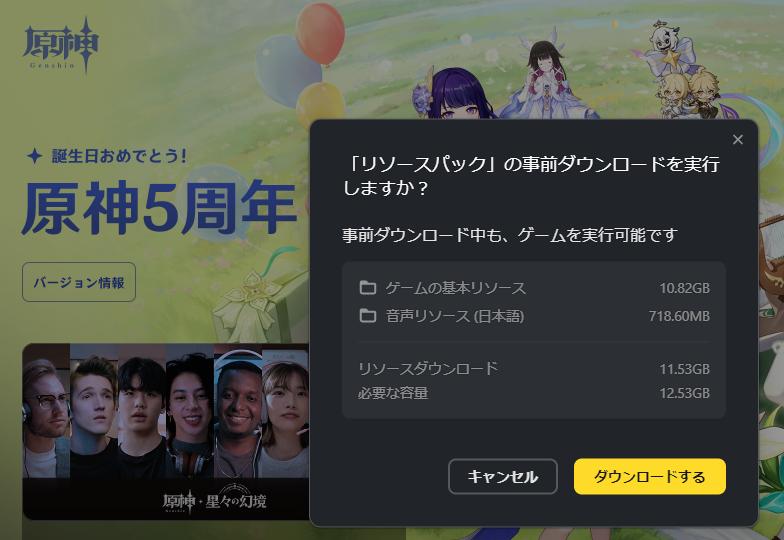The height and width of the screenshot is (540, 784).
Task: Open the 星々の幻境 banner thumbnail
Action: click(166, 431)
